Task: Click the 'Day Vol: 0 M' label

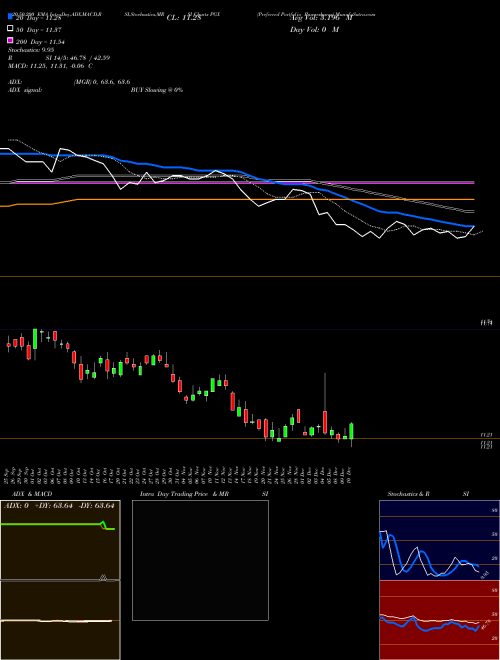Action: coord(314,29)
